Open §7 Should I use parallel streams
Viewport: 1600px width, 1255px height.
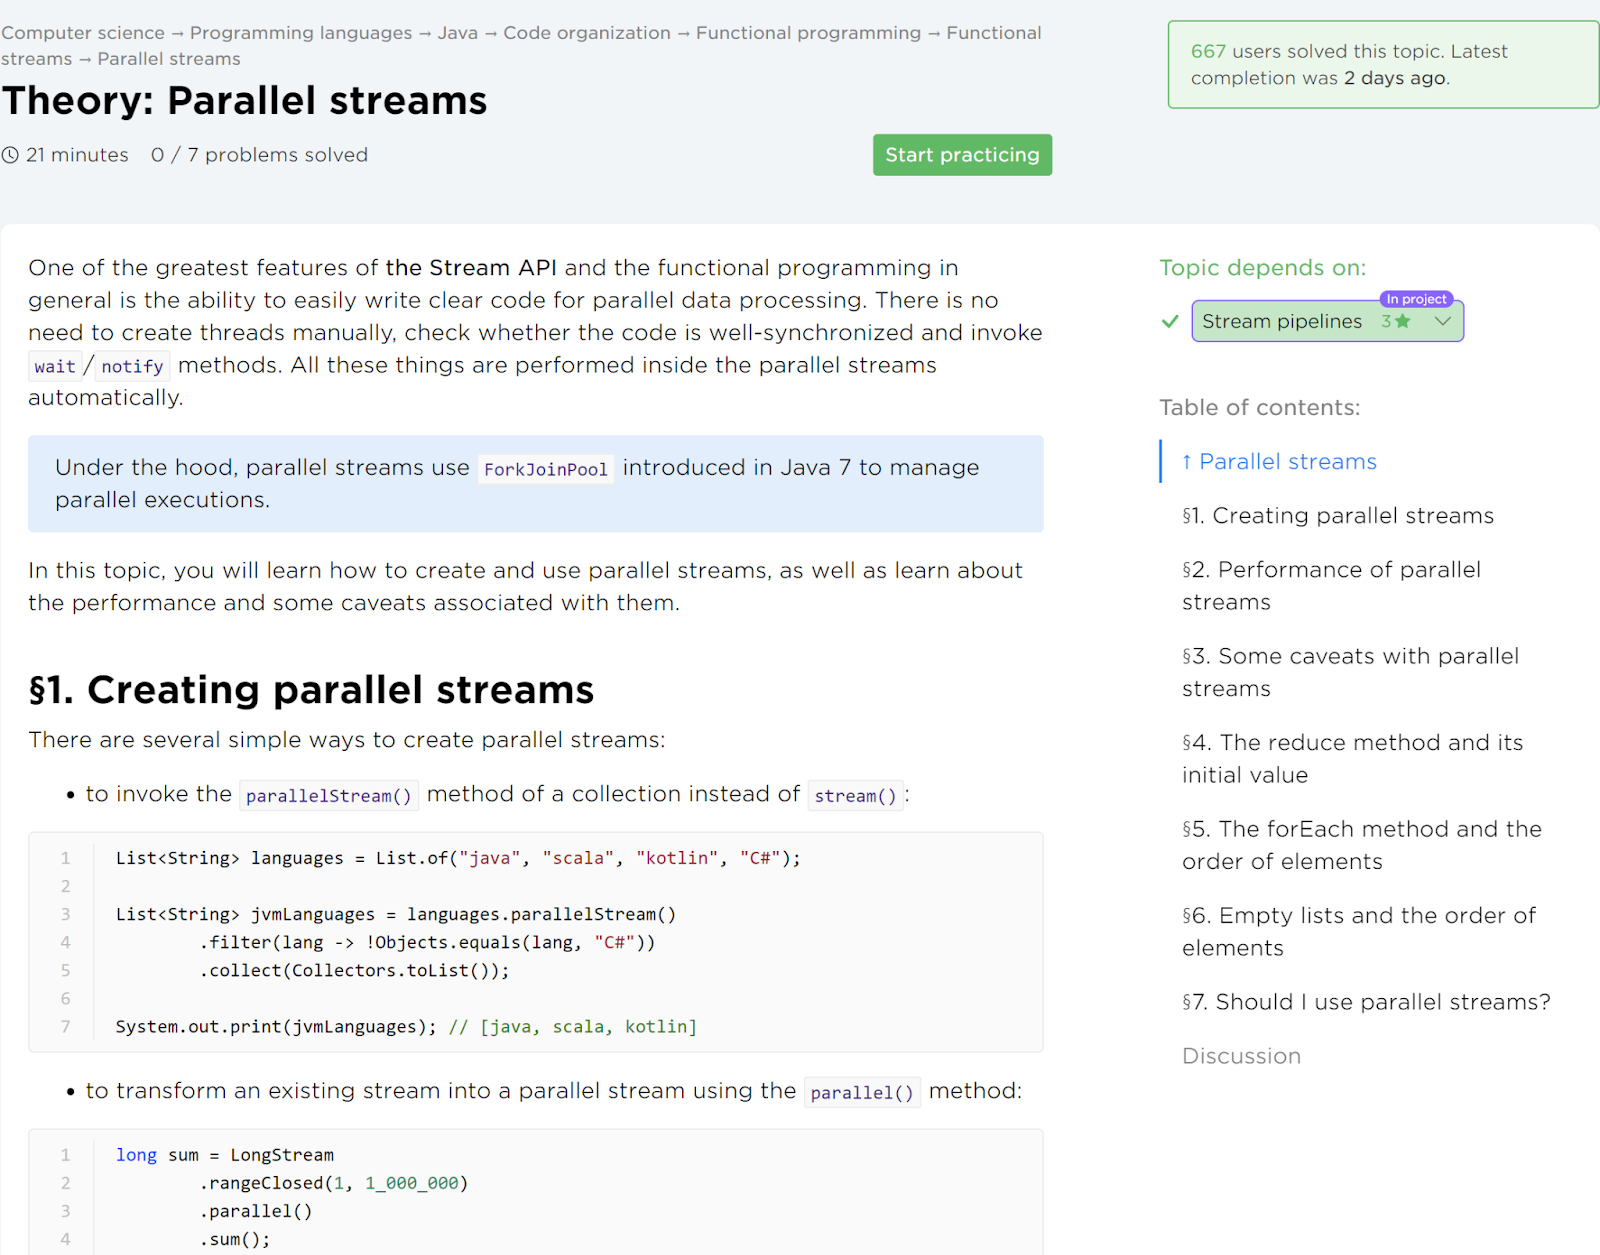(1365, 1002)
